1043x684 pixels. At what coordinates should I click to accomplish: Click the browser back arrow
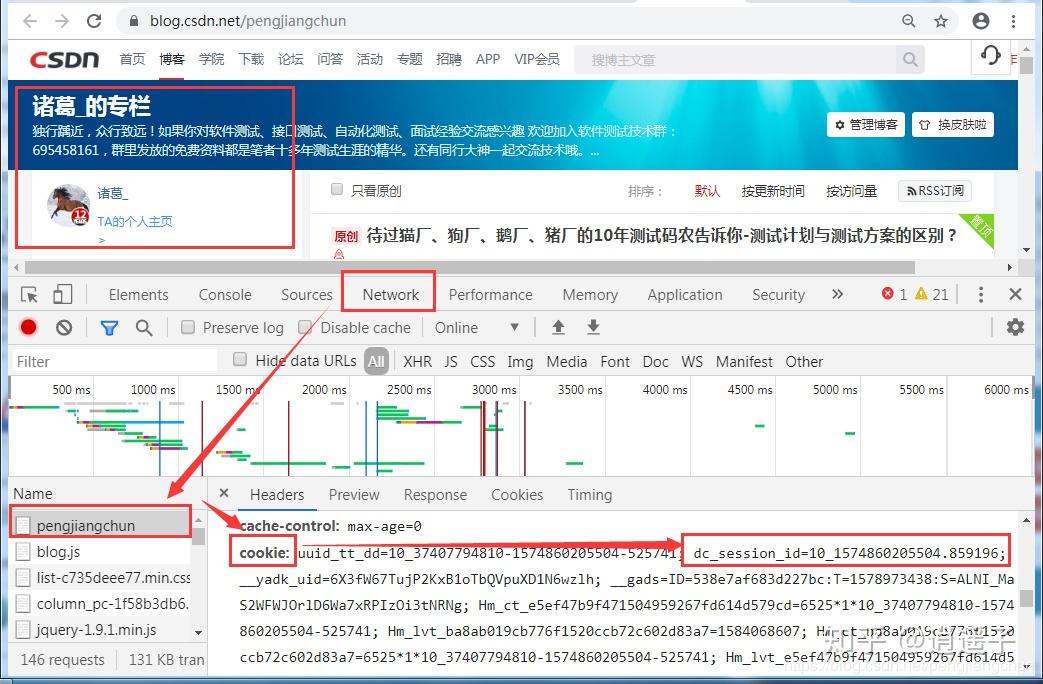[30, 21]
